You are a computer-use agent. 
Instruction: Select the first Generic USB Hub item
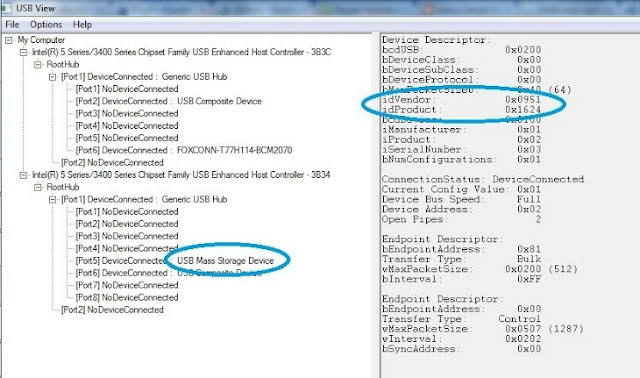click(x=144, y=77)
